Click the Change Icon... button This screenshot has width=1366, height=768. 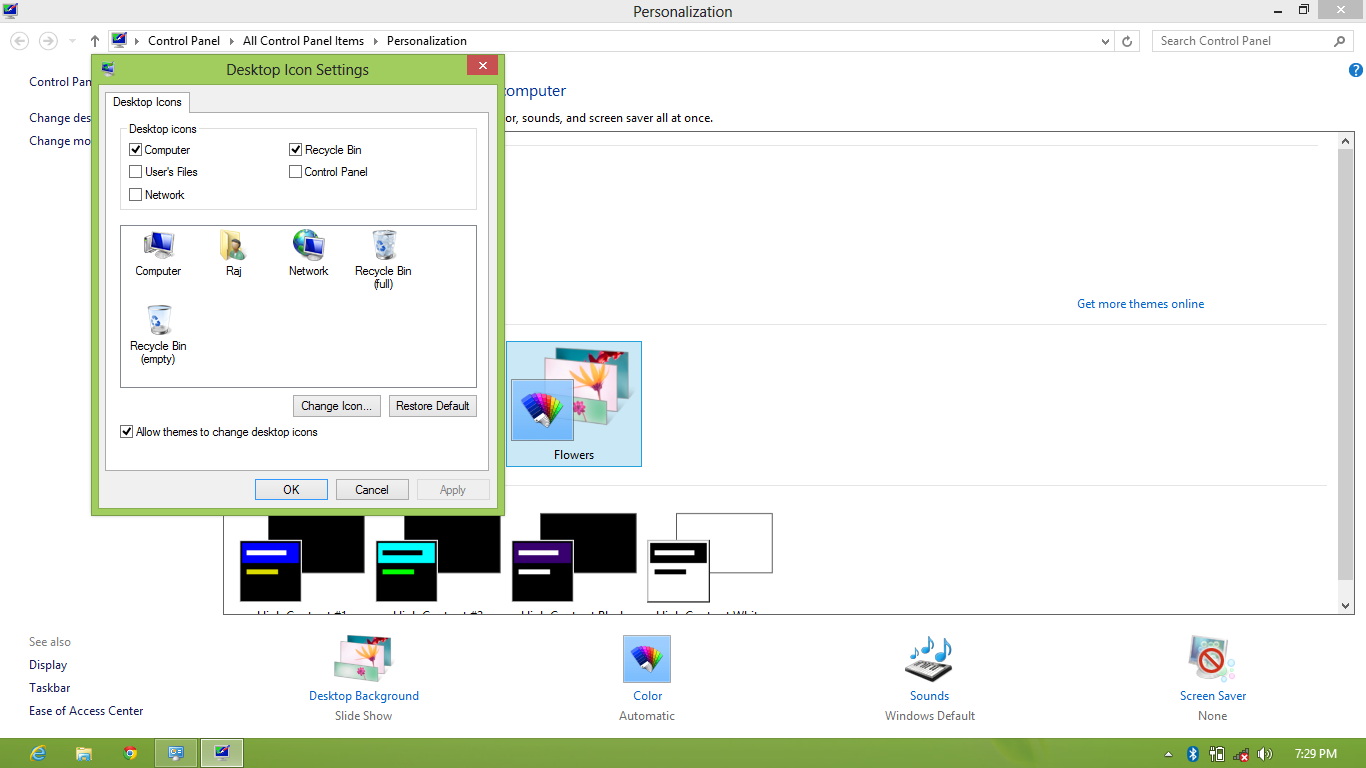tap(337, 406)
